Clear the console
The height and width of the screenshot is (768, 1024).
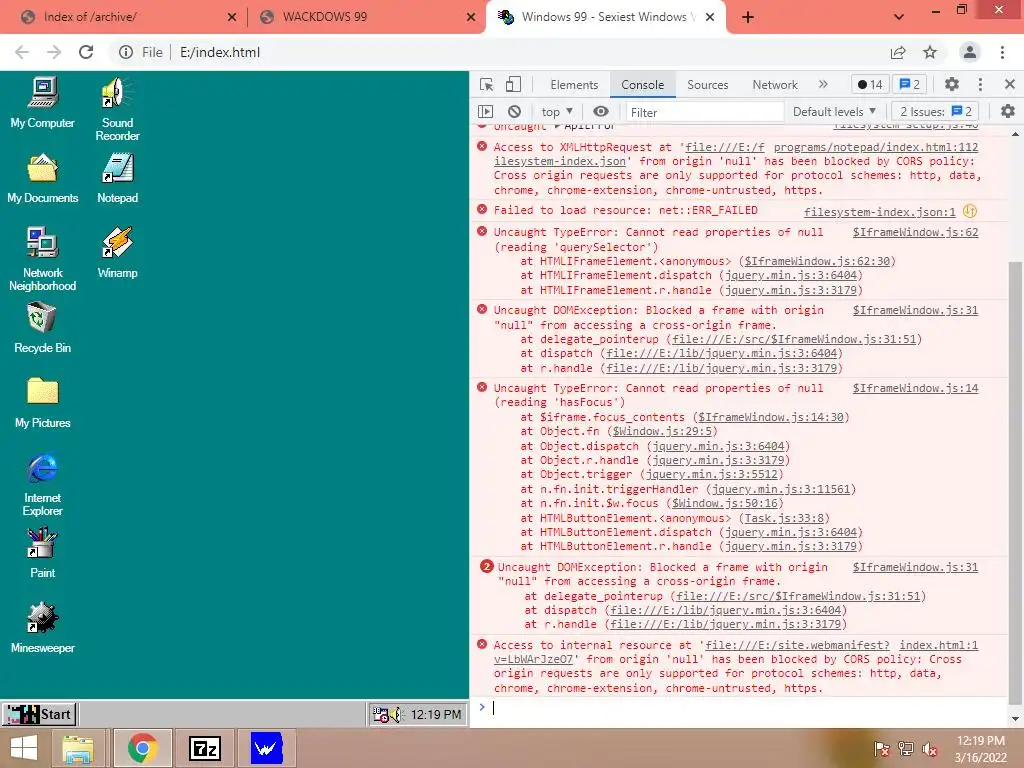point(515,112)
